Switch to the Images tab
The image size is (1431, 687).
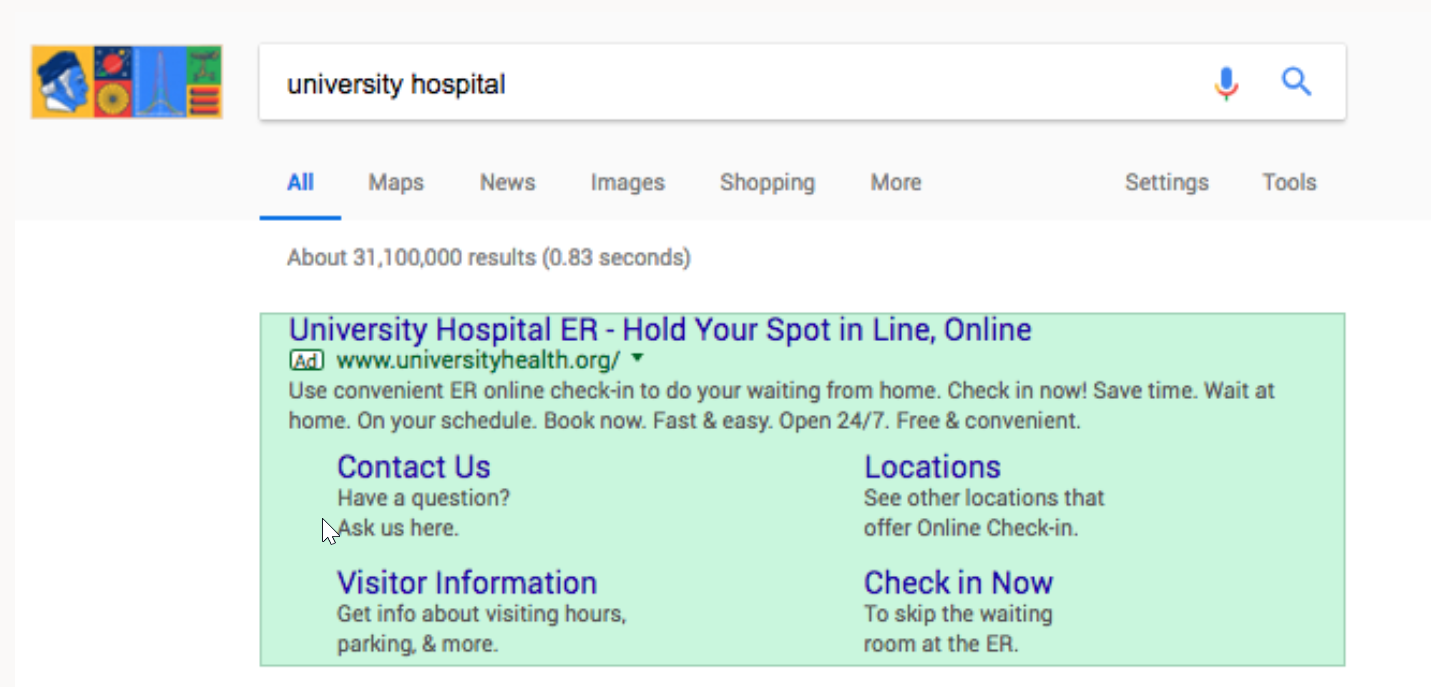click(x=627, y=183)
